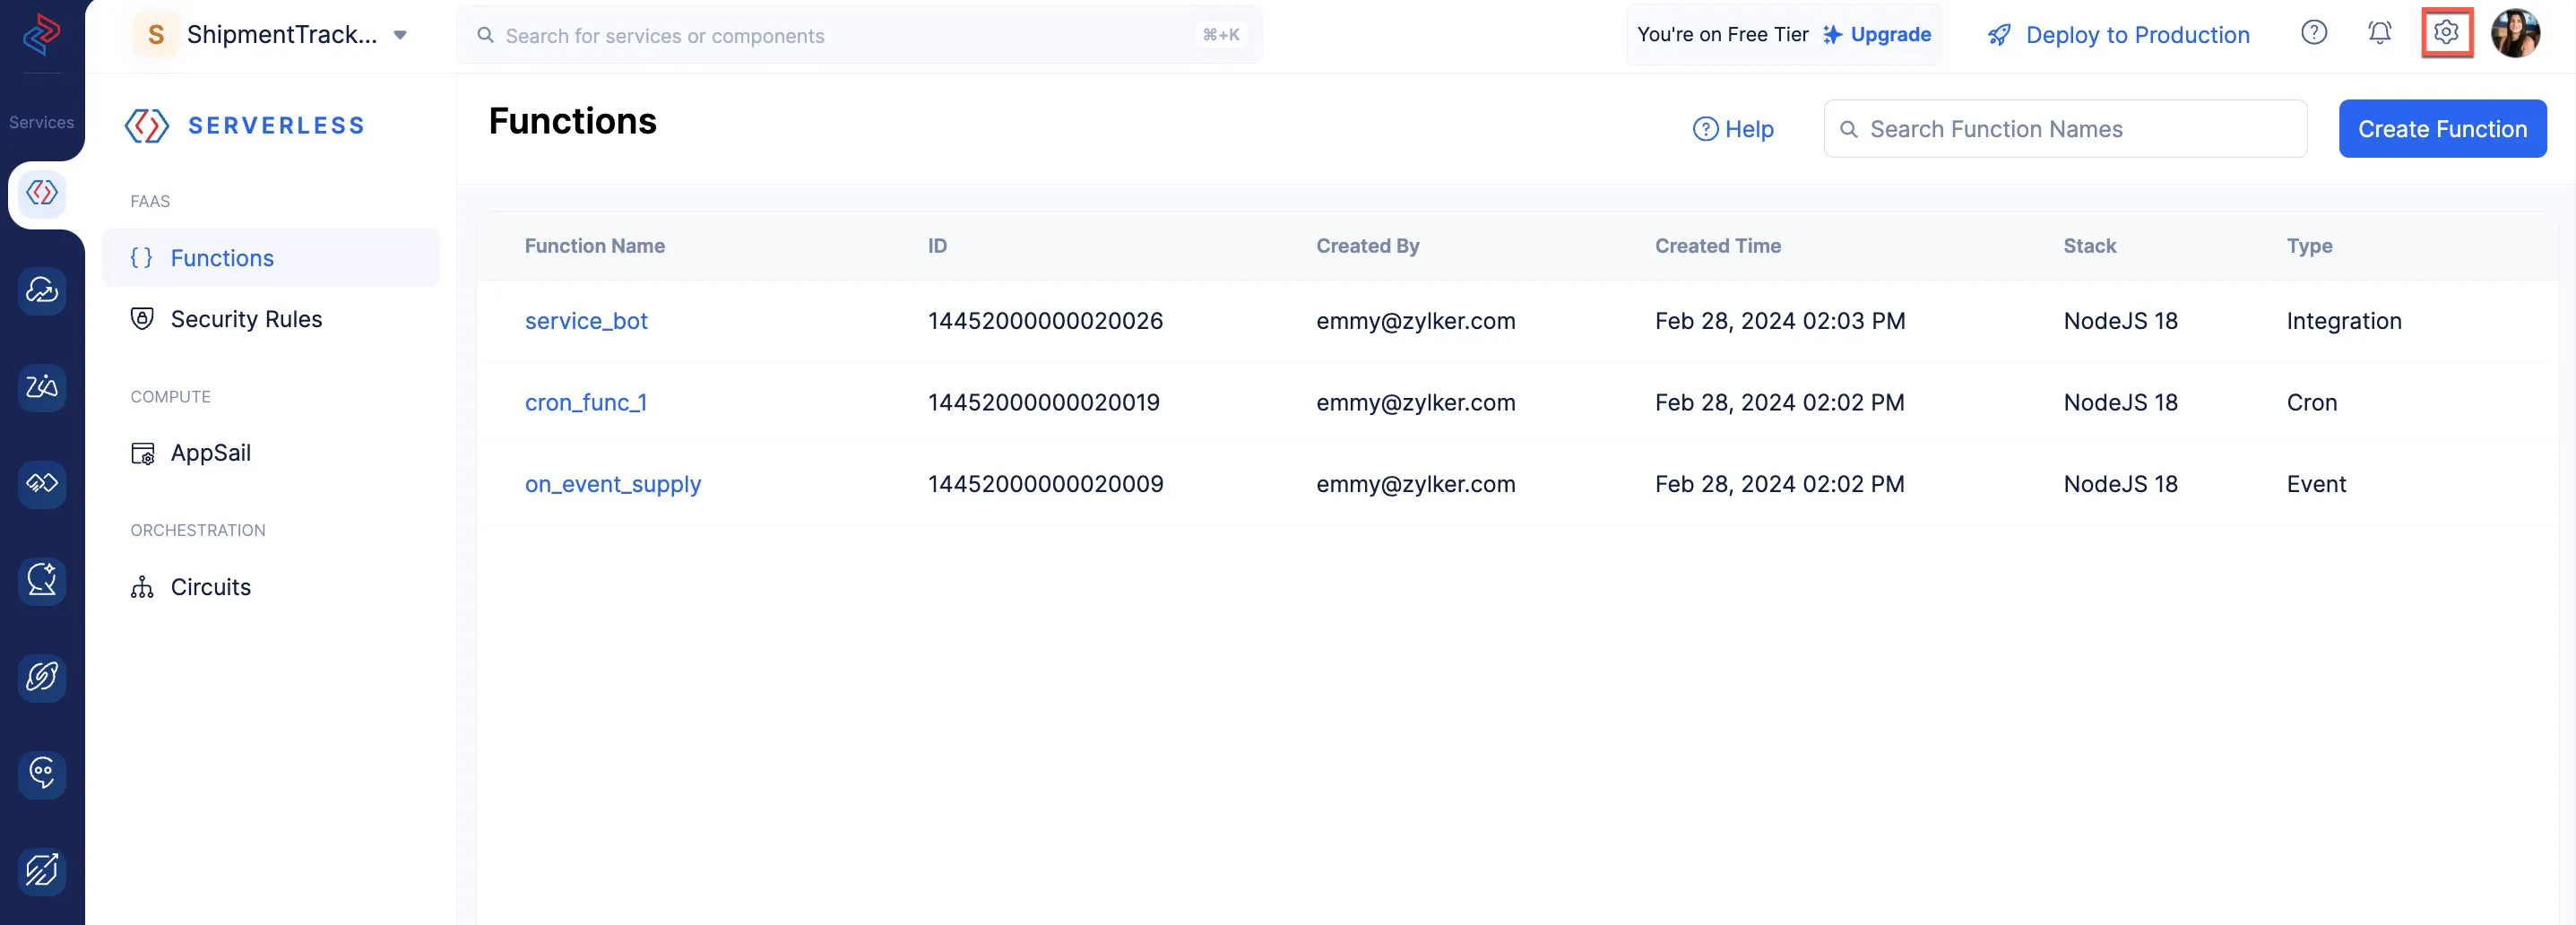Open the help question-mark icon in header
This screenshot has width=2576, height=925.
(x=2313, y=33)
